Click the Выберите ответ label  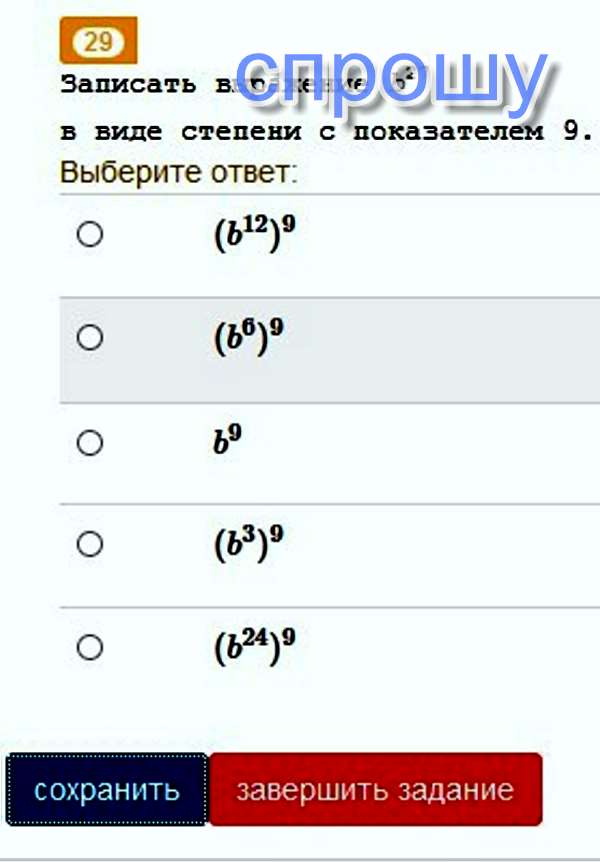point(179,172)
